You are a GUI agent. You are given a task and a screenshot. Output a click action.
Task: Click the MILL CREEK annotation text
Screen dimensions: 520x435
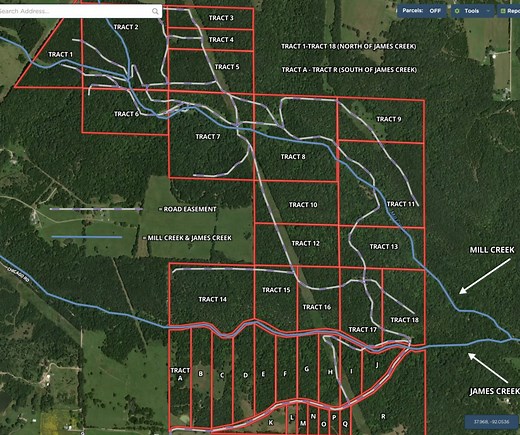[x=492, y=250]
